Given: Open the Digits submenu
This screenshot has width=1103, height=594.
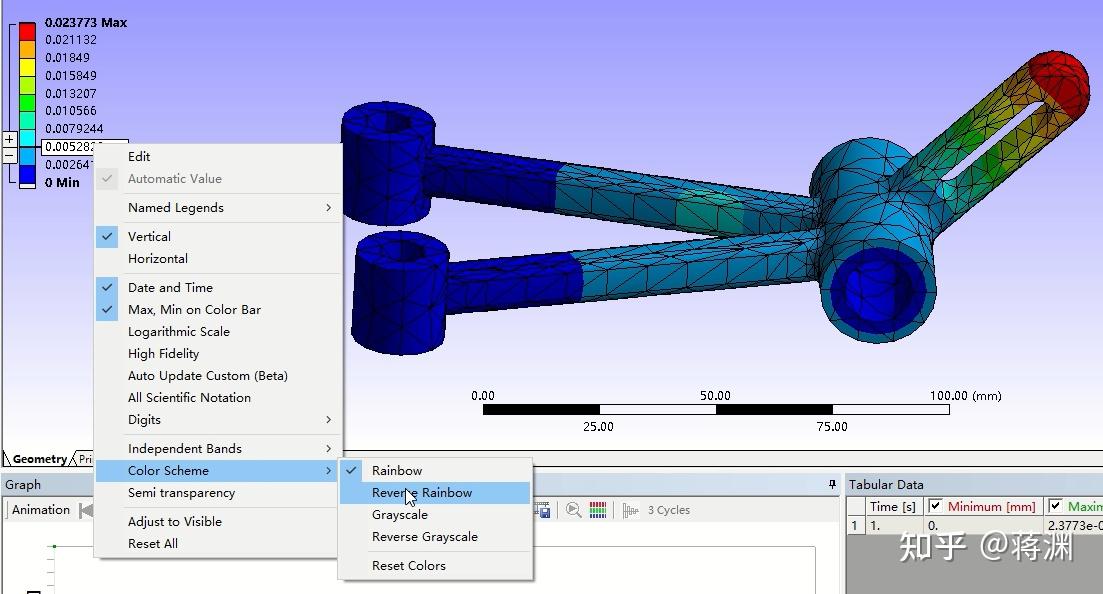Looking at the screenshot, I should tap(144, 420).
